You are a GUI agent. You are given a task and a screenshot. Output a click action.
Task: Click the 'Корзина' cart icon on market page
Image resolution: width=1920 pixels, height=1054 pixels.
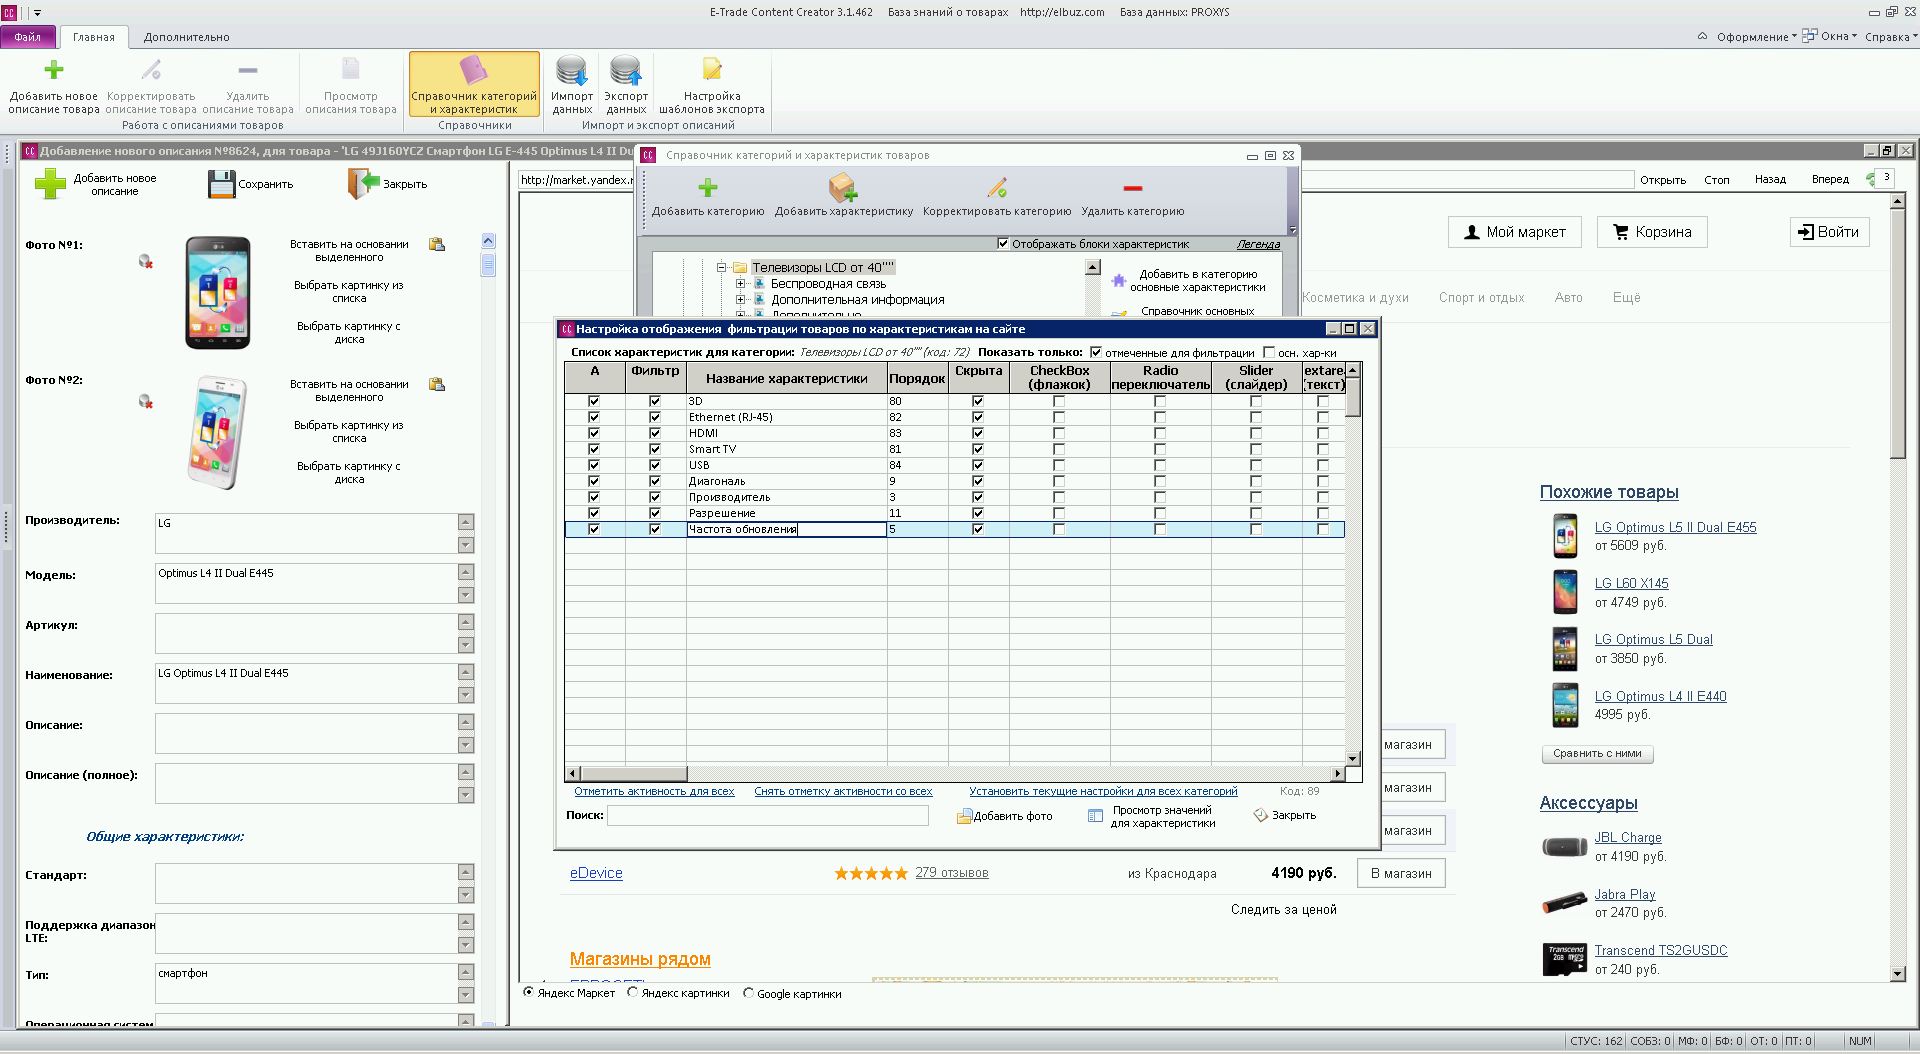tap(1621, 232)
